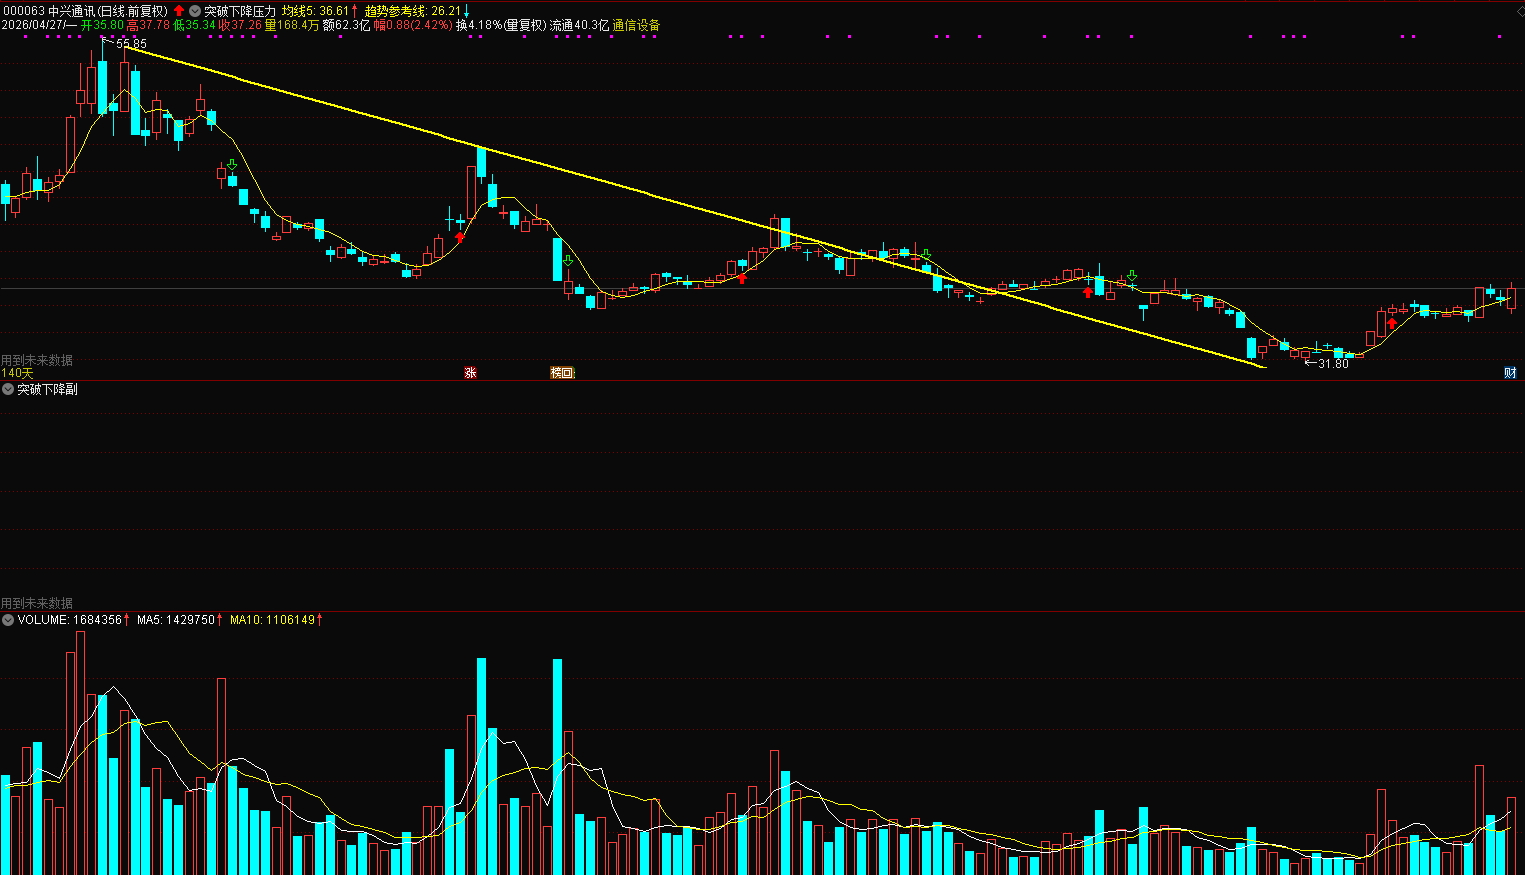The image size is (1525, 875).
Task: Click the red up-arrow beside the stock title
Action: 179,11
